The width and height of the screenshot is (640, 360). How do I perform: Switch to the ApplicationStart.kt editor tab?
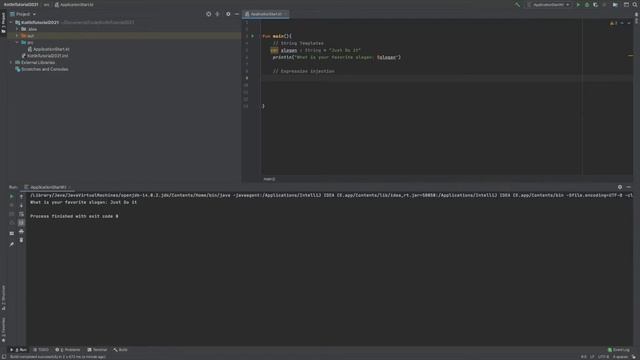click(x=265, y=14)
